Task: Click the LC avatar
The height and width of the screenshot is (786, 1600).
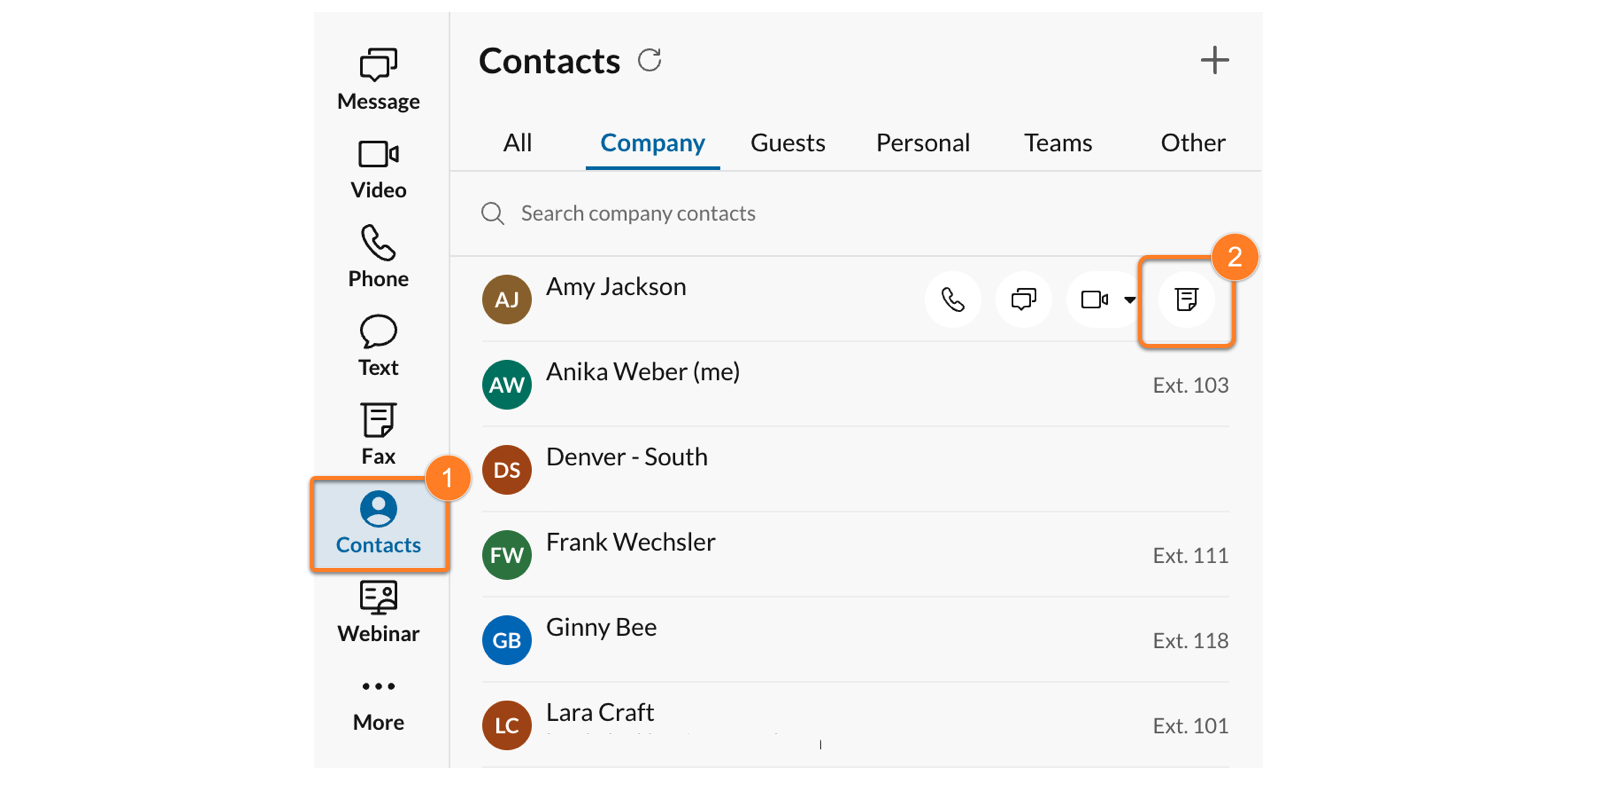Action: tap(507, 725)
